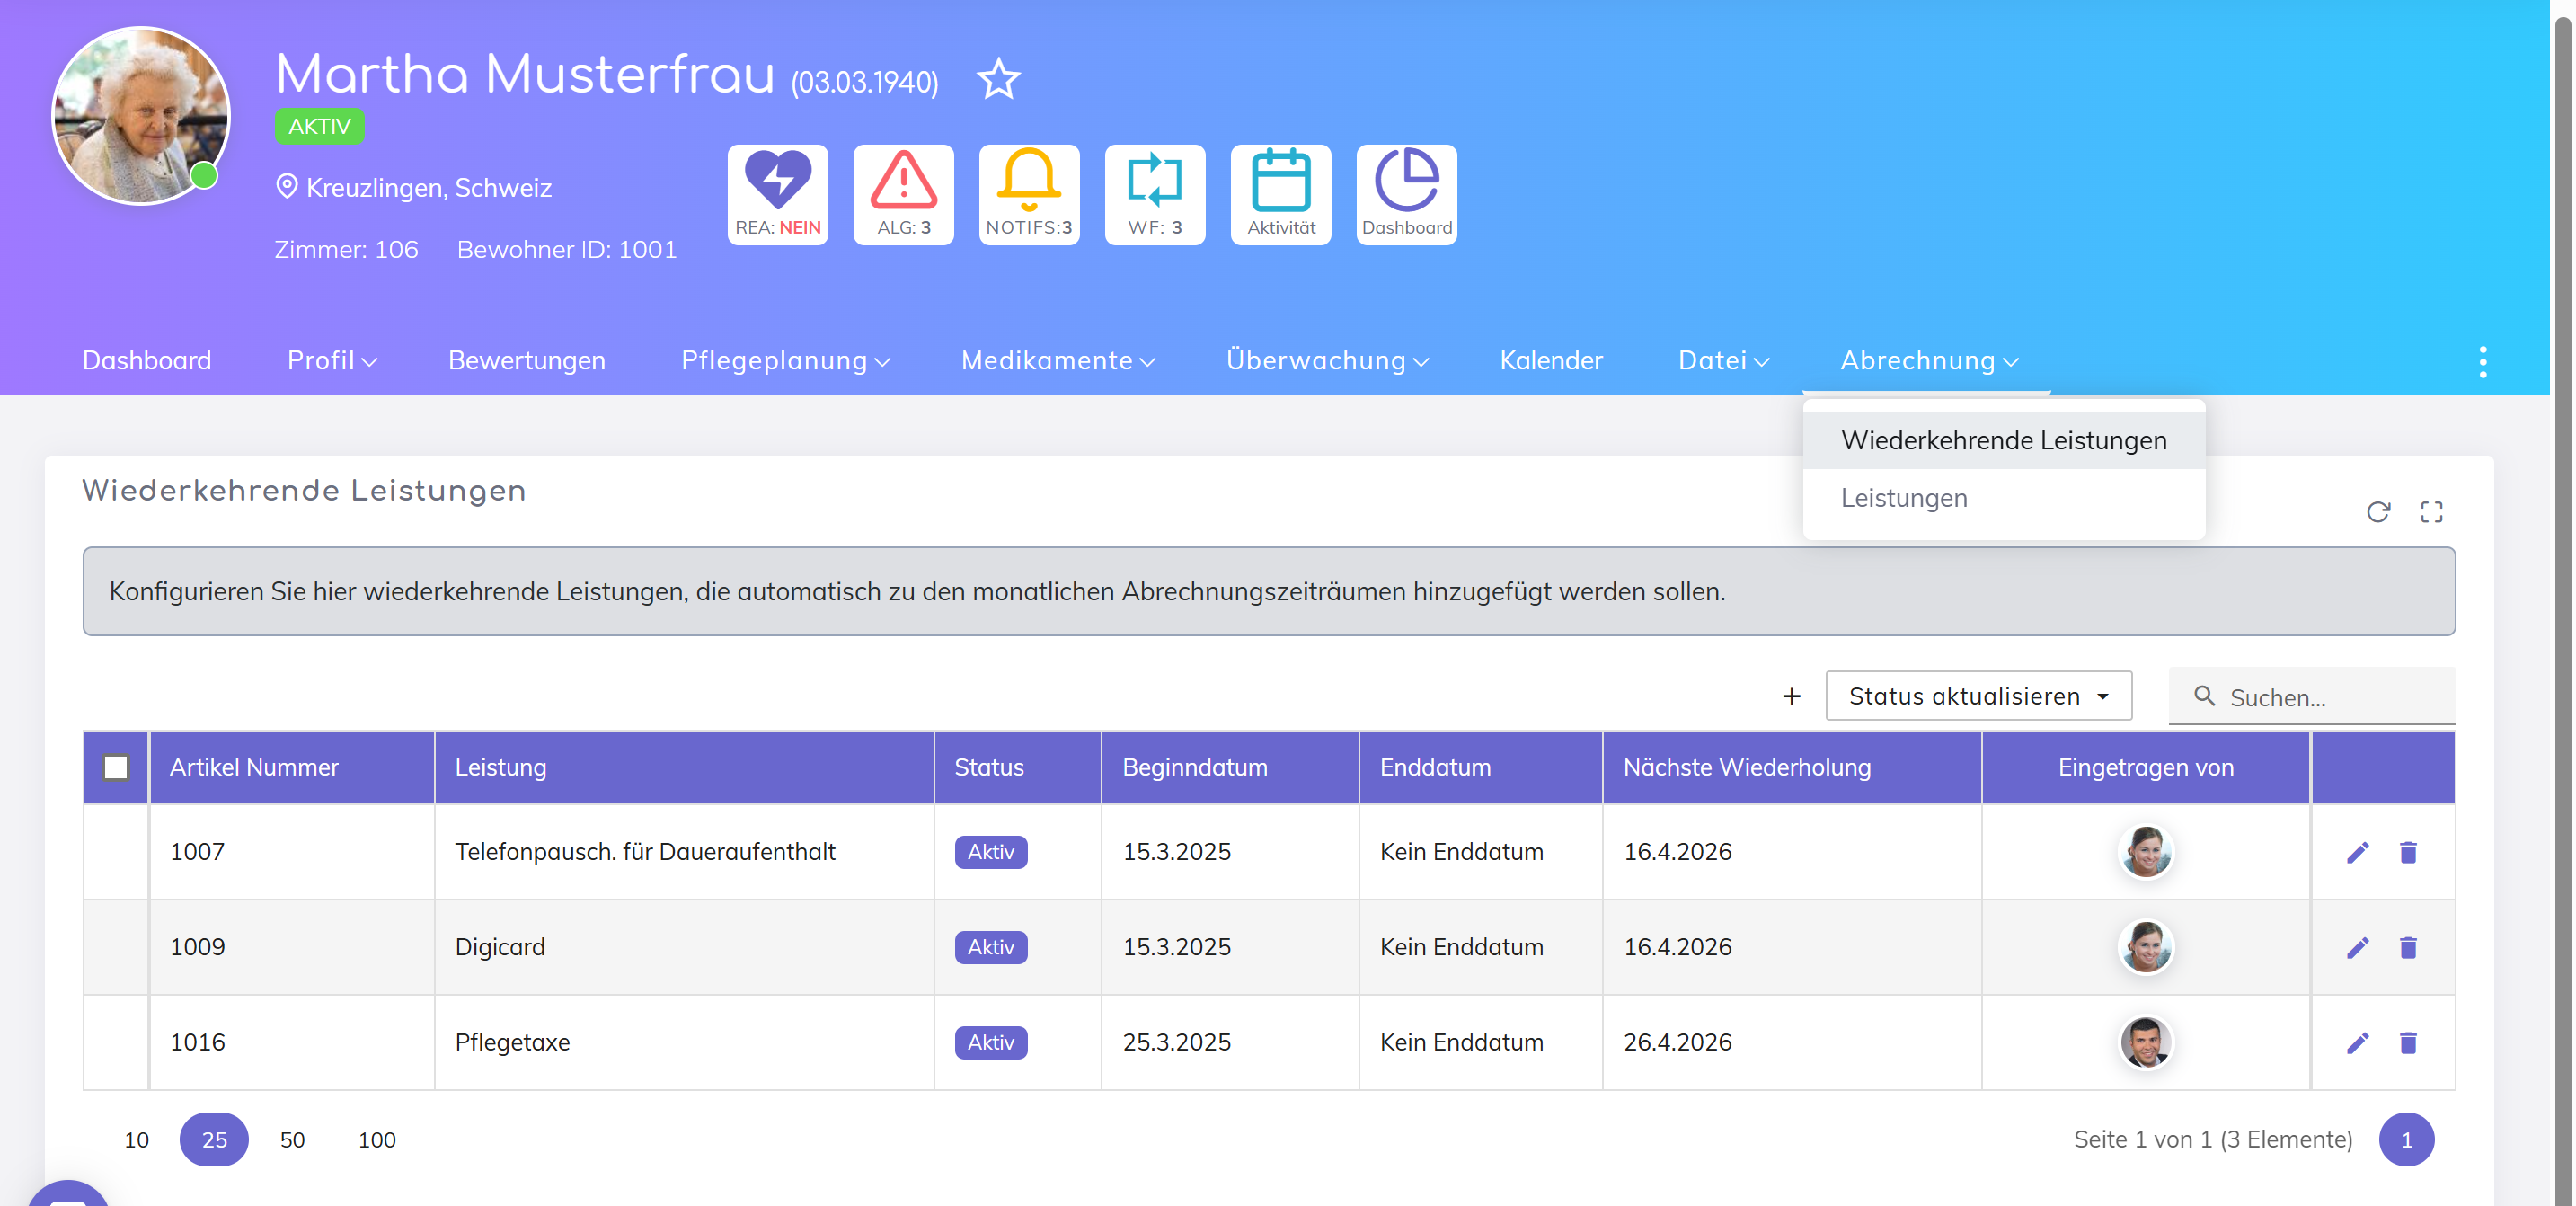Expand the Medikamente menu
Screen dimensions: 2576x1206
tap(1057, 360)
